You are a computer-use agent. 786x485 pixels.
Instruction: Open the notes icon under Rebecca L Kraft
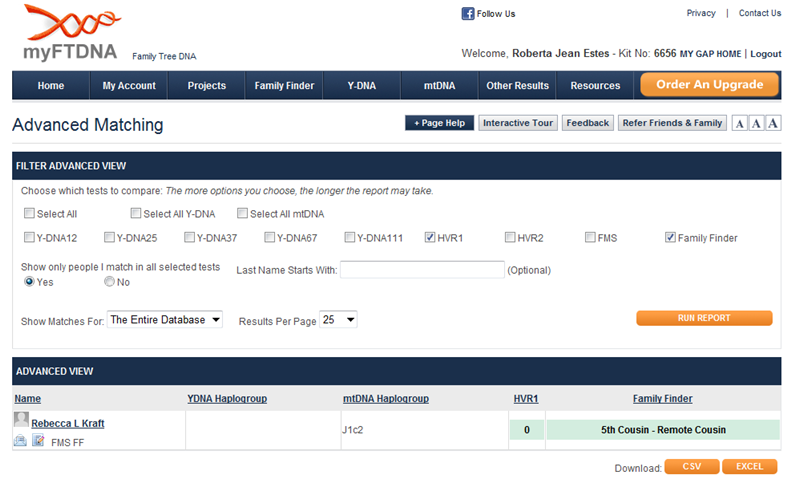click(38, 440)
